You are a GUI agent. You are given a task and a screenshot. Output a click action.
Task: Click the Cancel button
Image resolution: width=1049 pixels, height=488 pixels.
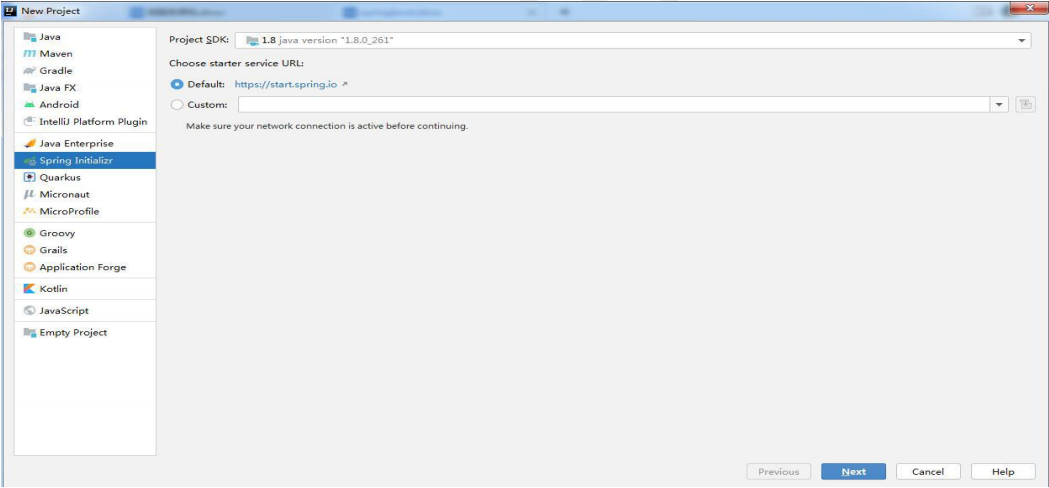[x=928, y=471]
